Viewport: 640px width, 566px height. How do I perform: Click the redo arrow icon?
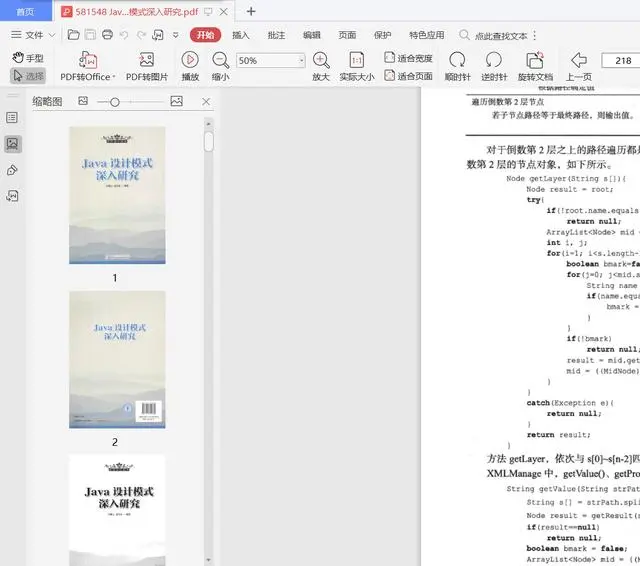point(141,35)
